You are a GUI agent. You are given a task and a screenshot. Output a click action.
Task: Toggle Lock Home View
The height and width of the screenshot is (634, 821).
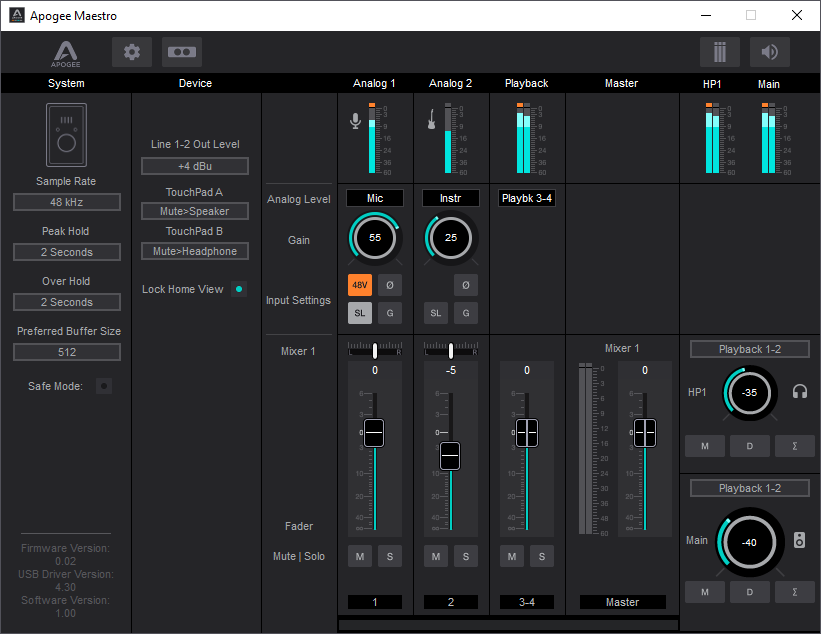coord(239,289)
